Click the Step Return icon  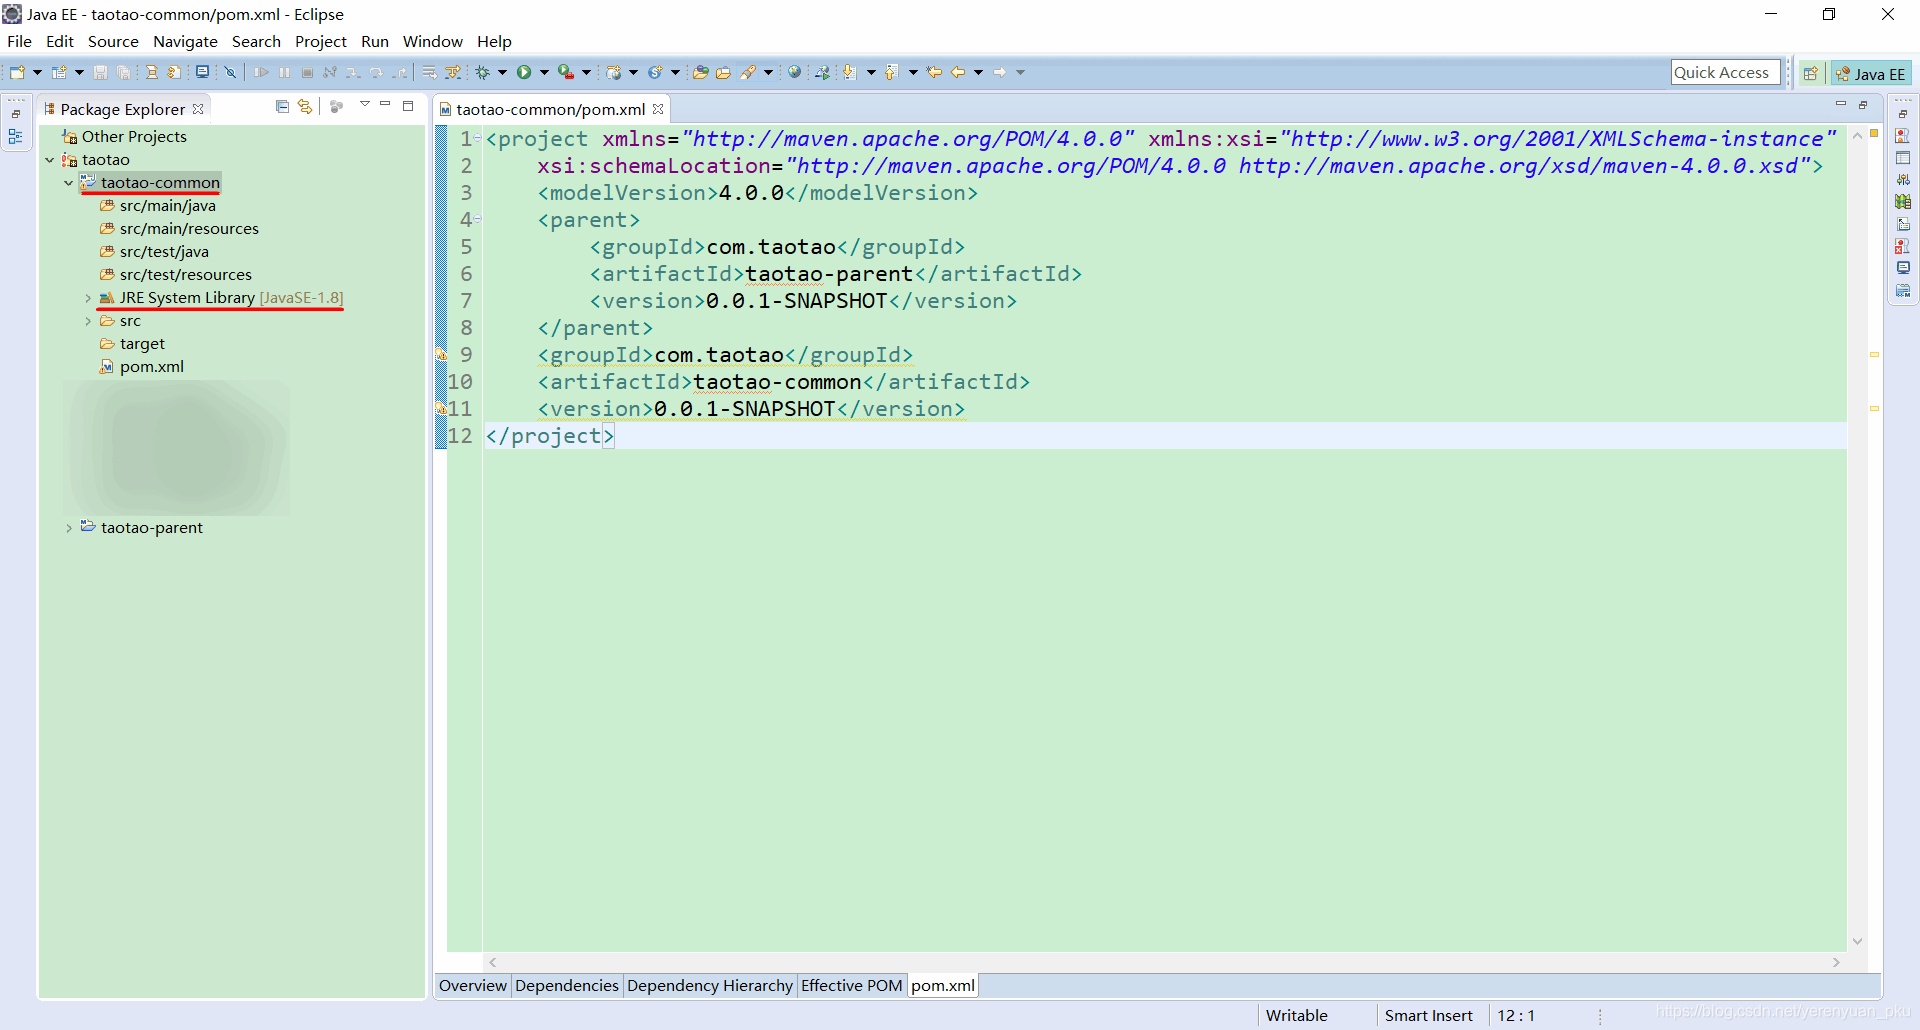tap(399, 72)
